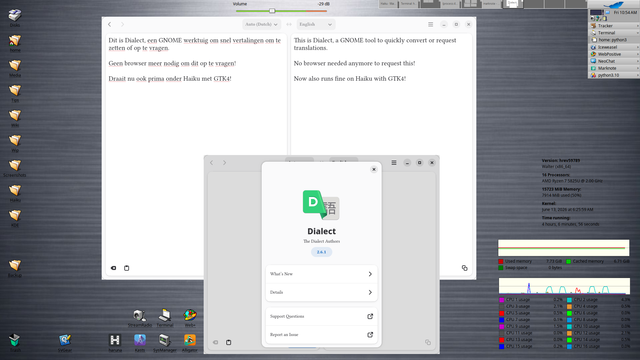
Task: Expand the Details row in About dialog
Action: pos(321,292)
